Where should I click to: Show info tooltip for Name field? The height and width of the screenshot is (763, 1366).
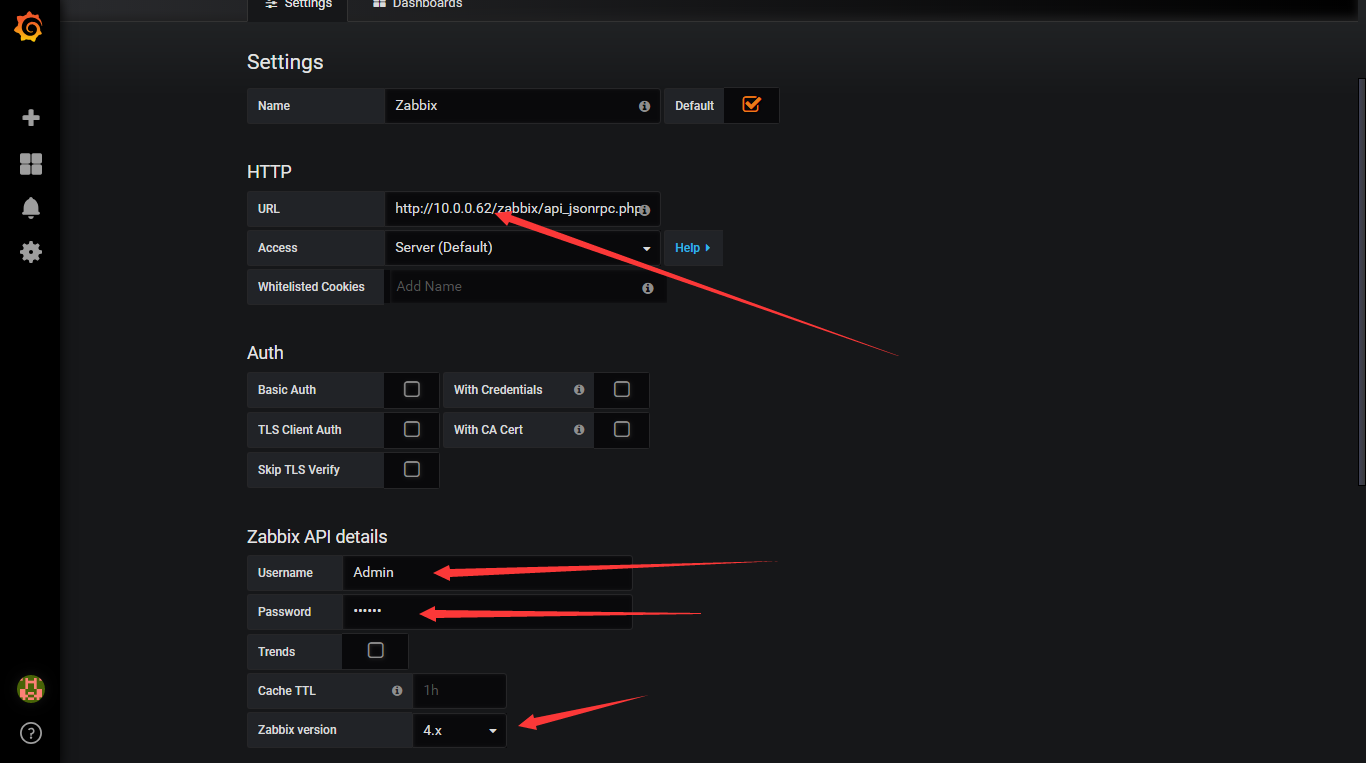point(644,106)
